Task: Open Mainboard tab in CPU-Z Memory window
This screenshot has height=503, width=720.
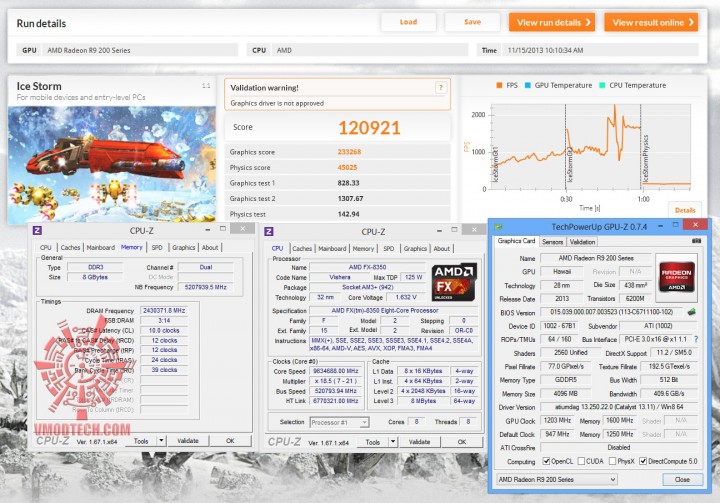Action: point(101,247)
